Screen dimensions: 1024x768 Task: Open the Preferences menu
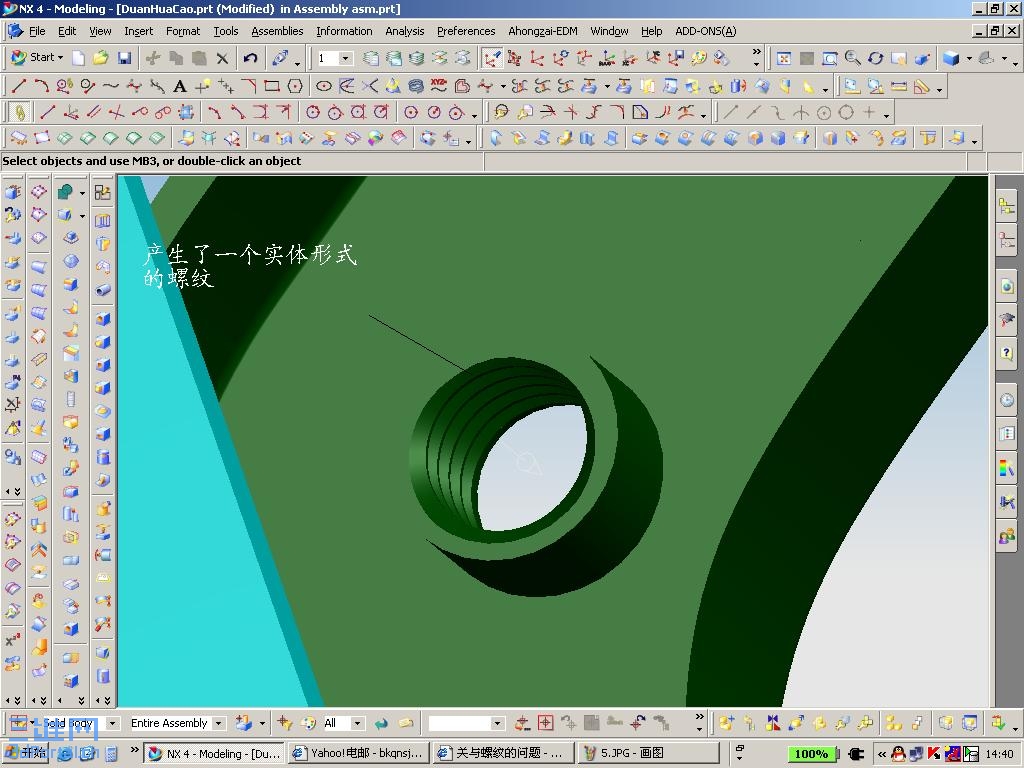click(466, 31)
